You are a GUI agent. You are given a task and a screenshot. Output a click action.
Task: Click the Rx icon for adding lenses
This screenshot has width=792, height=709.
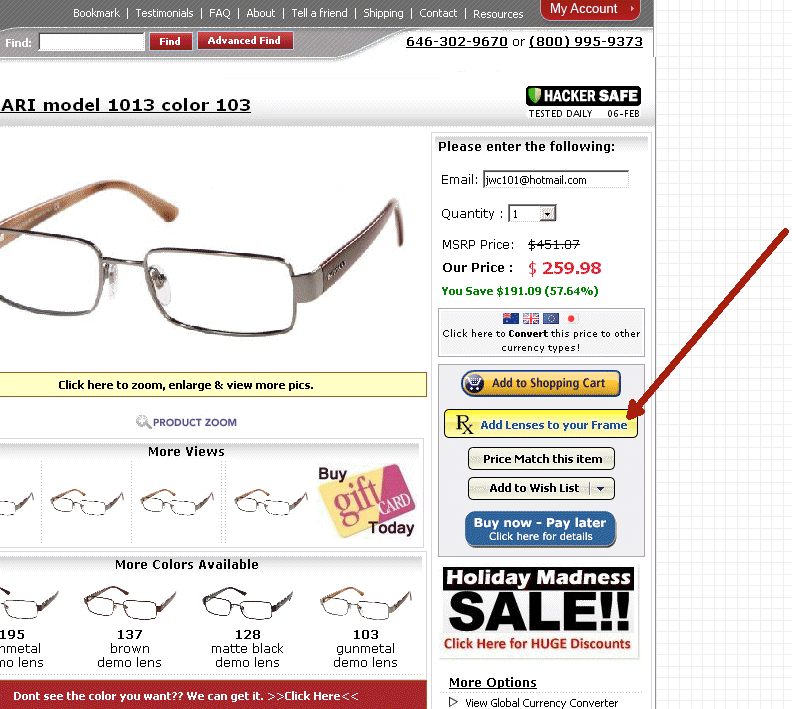tap(464, 424)
